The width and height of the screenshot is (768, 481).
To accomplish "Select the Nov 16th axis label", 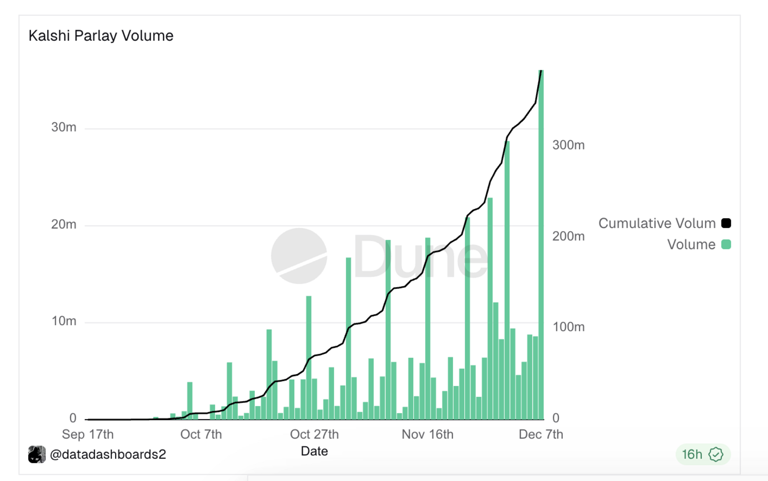I will [x=428, y=434].
